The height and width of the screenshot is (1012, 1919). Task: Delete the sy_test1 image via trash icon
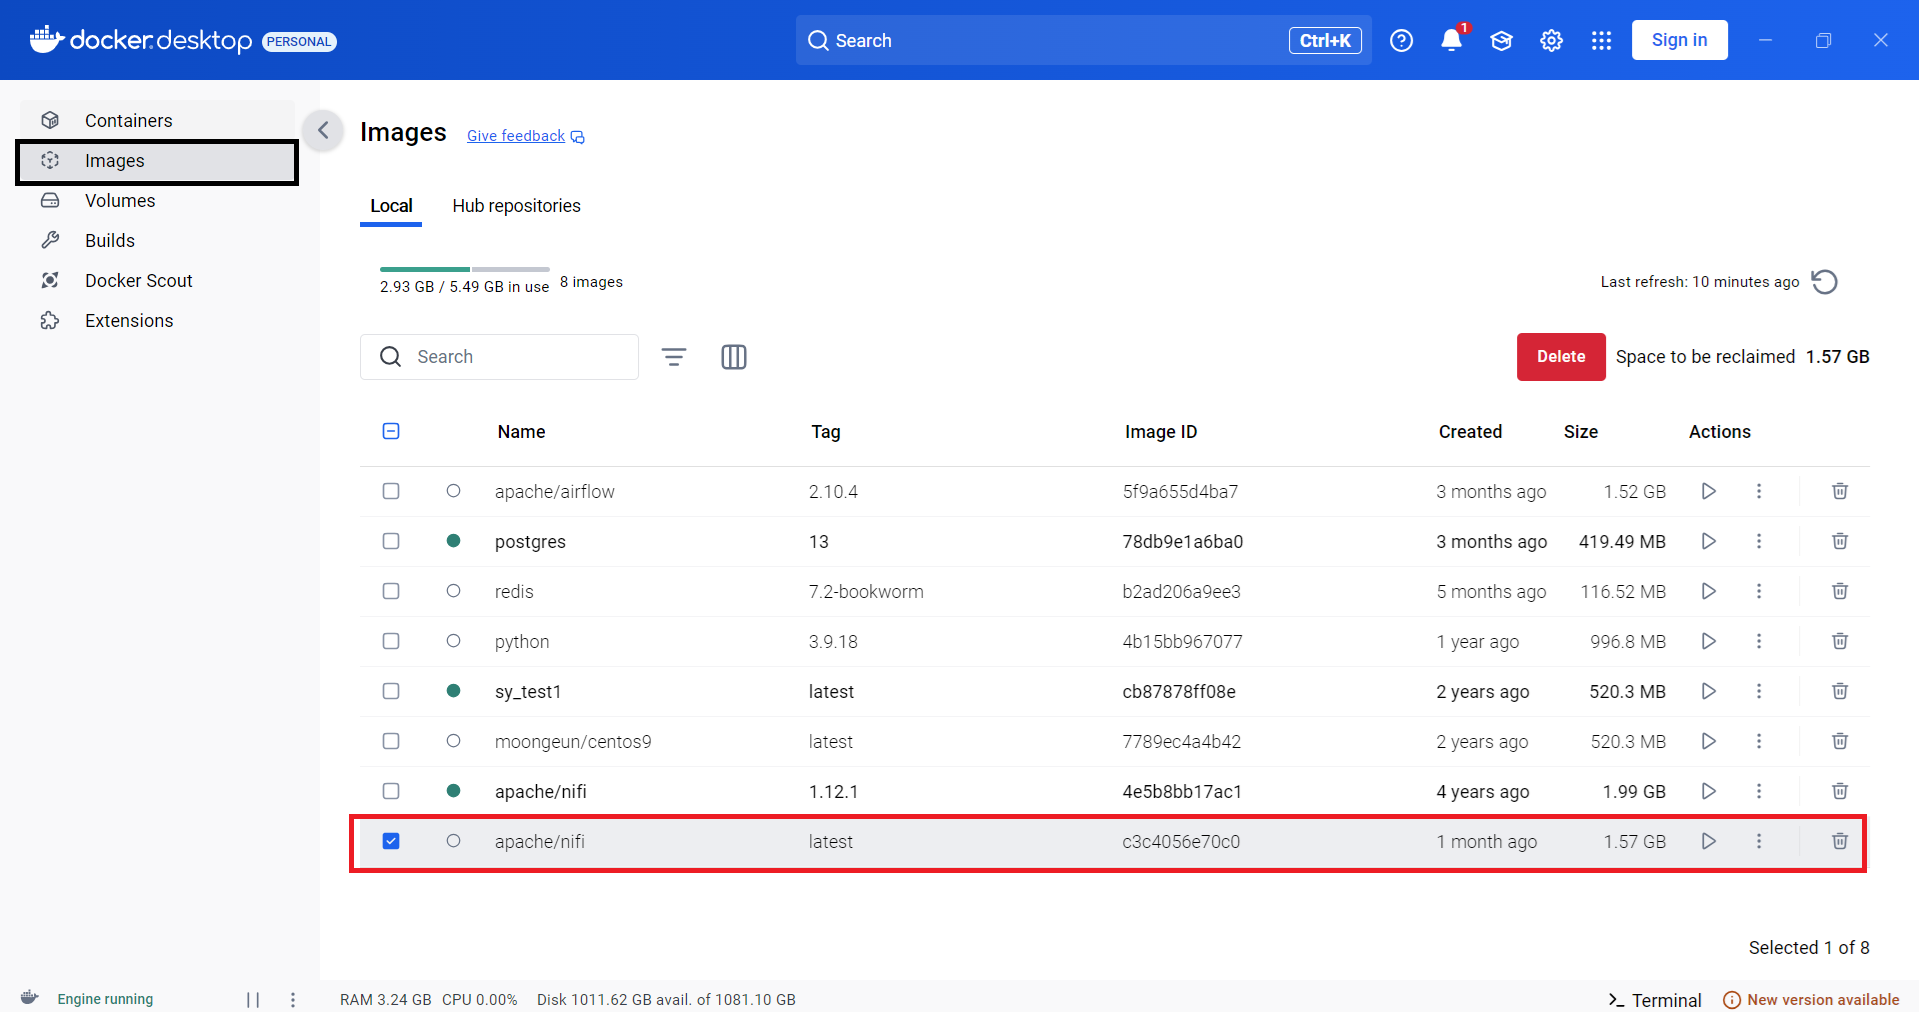tap(1839, 691)
